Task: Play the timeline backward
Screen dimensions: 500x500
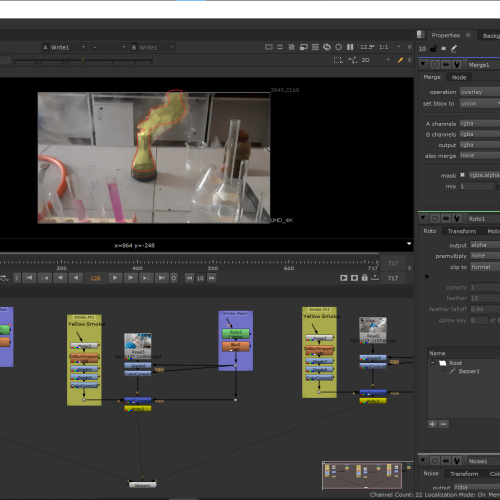Action: (76, 278)
